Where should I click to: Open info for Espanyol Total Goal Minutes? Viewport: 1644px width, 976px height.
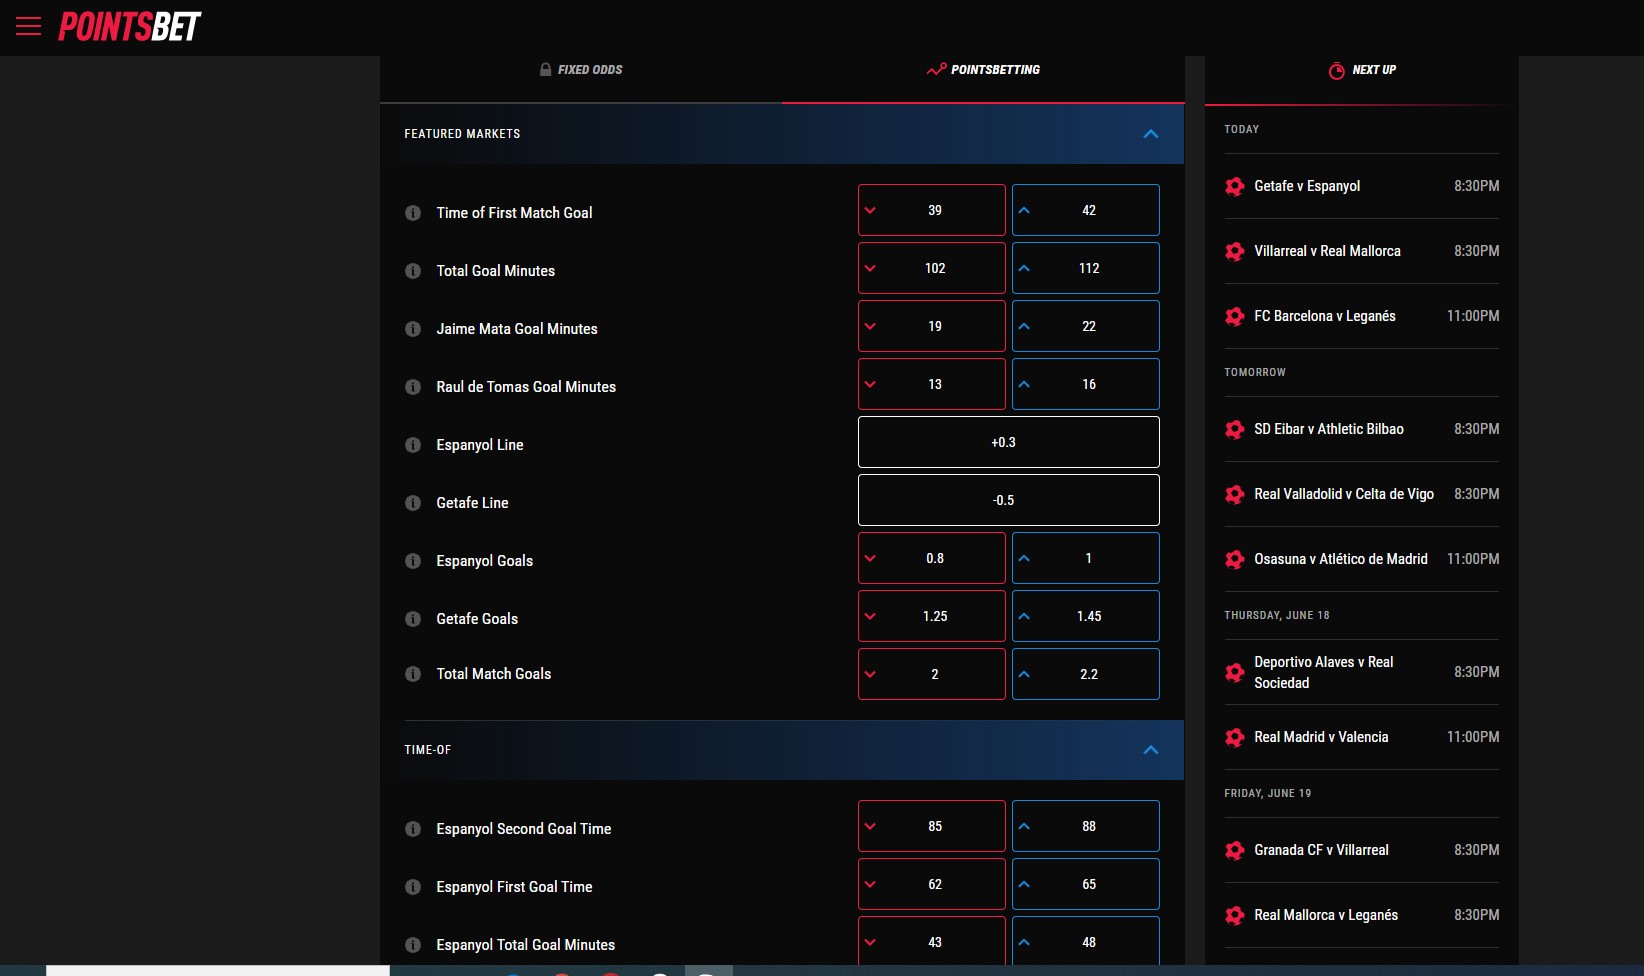pos(413,945)
